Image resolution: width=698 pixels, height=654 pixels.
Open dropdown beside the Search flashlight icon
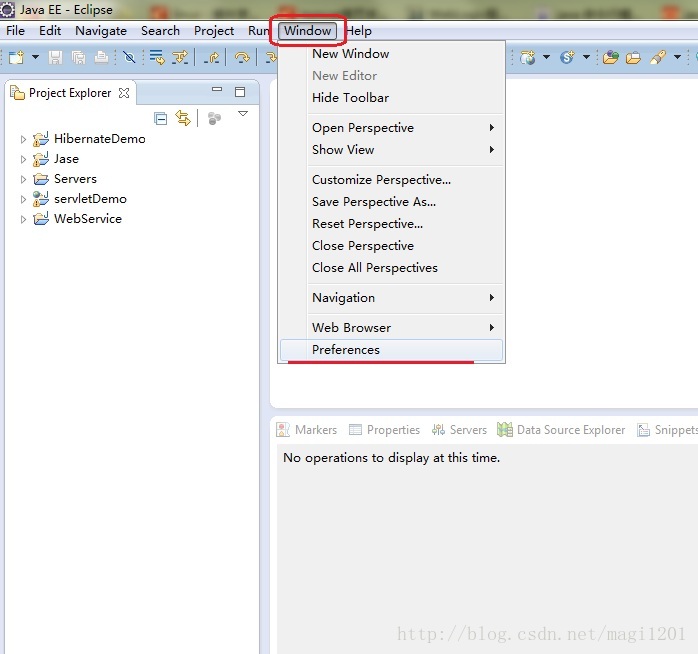tap(677, 57)
